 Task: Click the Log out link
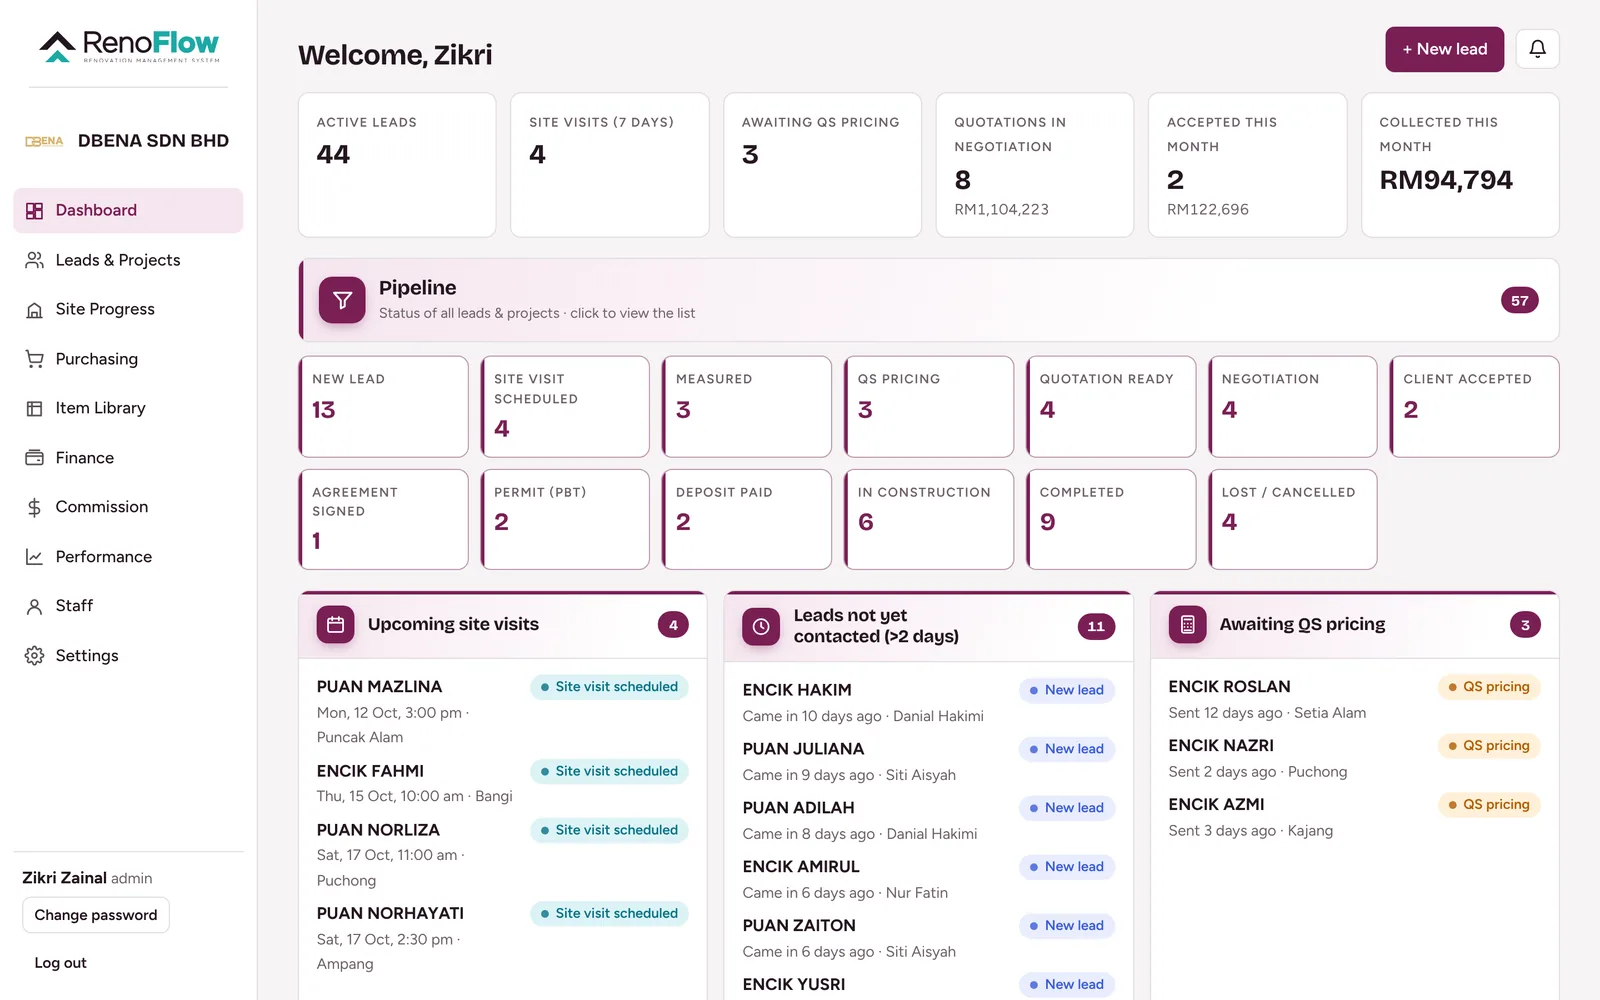(61, 963)
